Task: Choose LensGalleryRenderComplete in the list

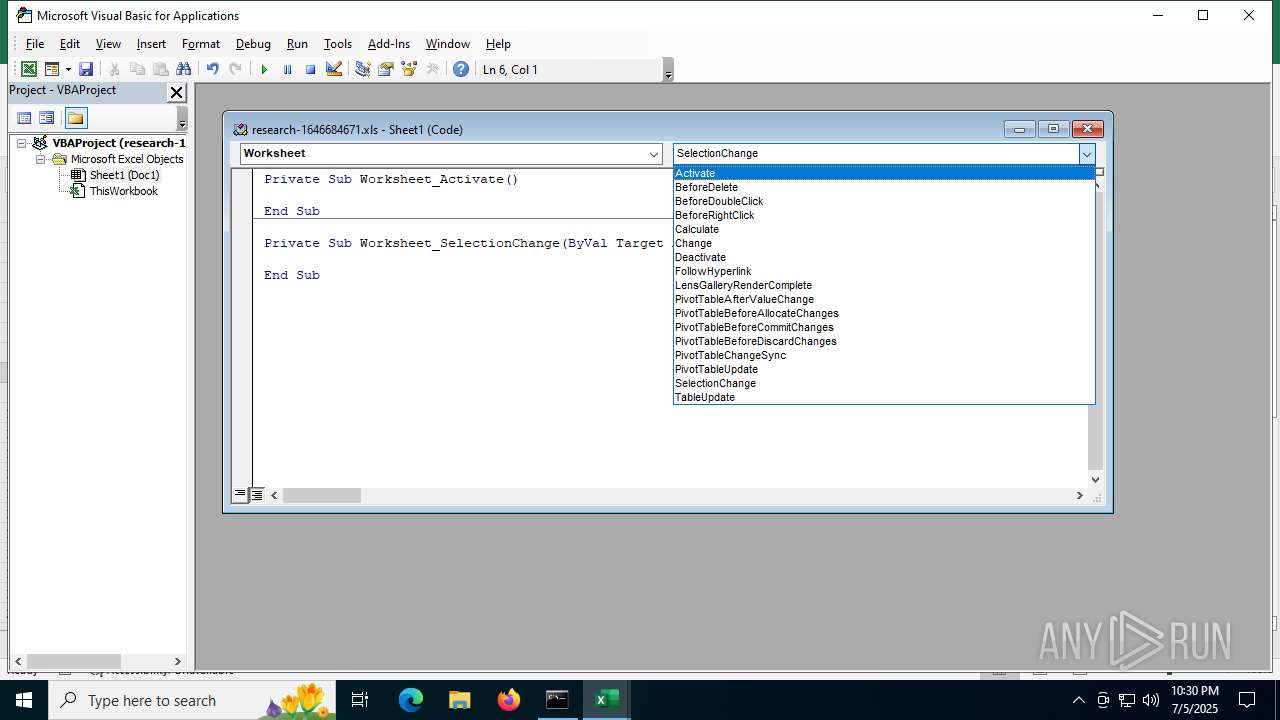Action: [884, 285]
